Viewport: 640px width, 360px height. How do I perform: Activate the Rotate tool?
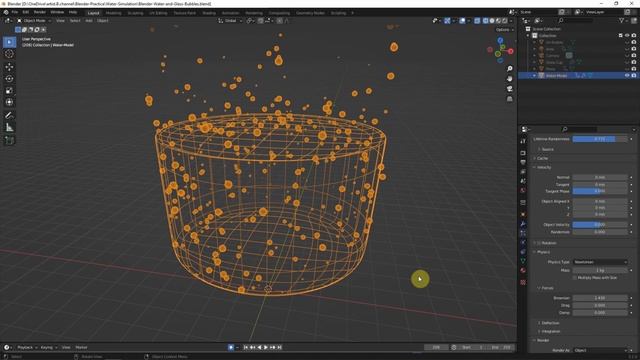[9, 78]
